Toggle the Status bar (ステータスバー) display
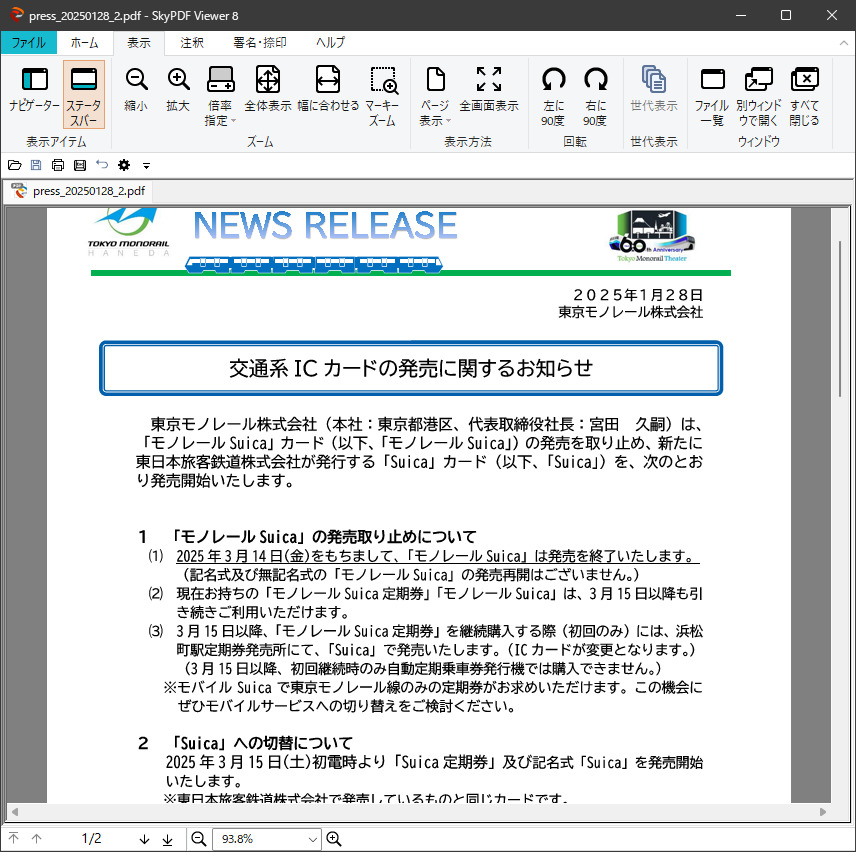Screen dimensions: 856x852 [84, 95]
